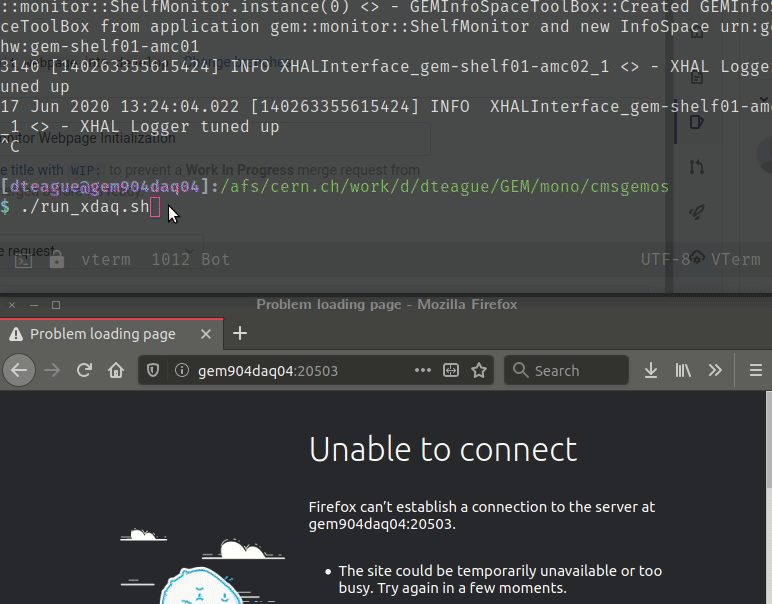This screenshot has height=604, width=772.
Task: Click Firefox forward arrow button
Action: [x=52, y=370]
